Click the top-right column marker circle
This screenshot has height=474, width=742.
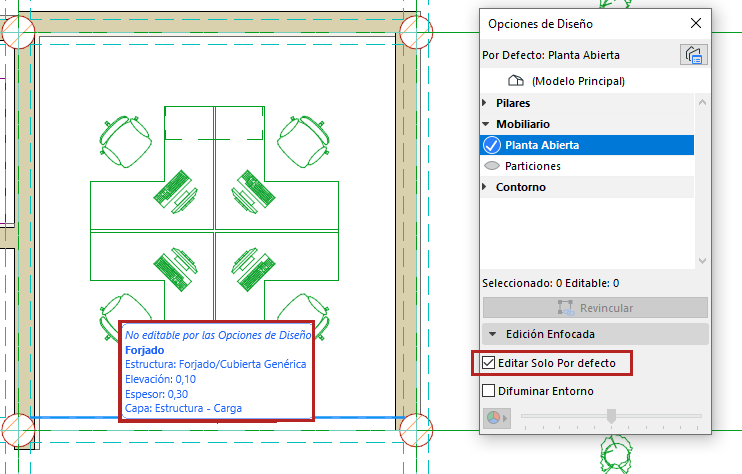pos(416,32)
